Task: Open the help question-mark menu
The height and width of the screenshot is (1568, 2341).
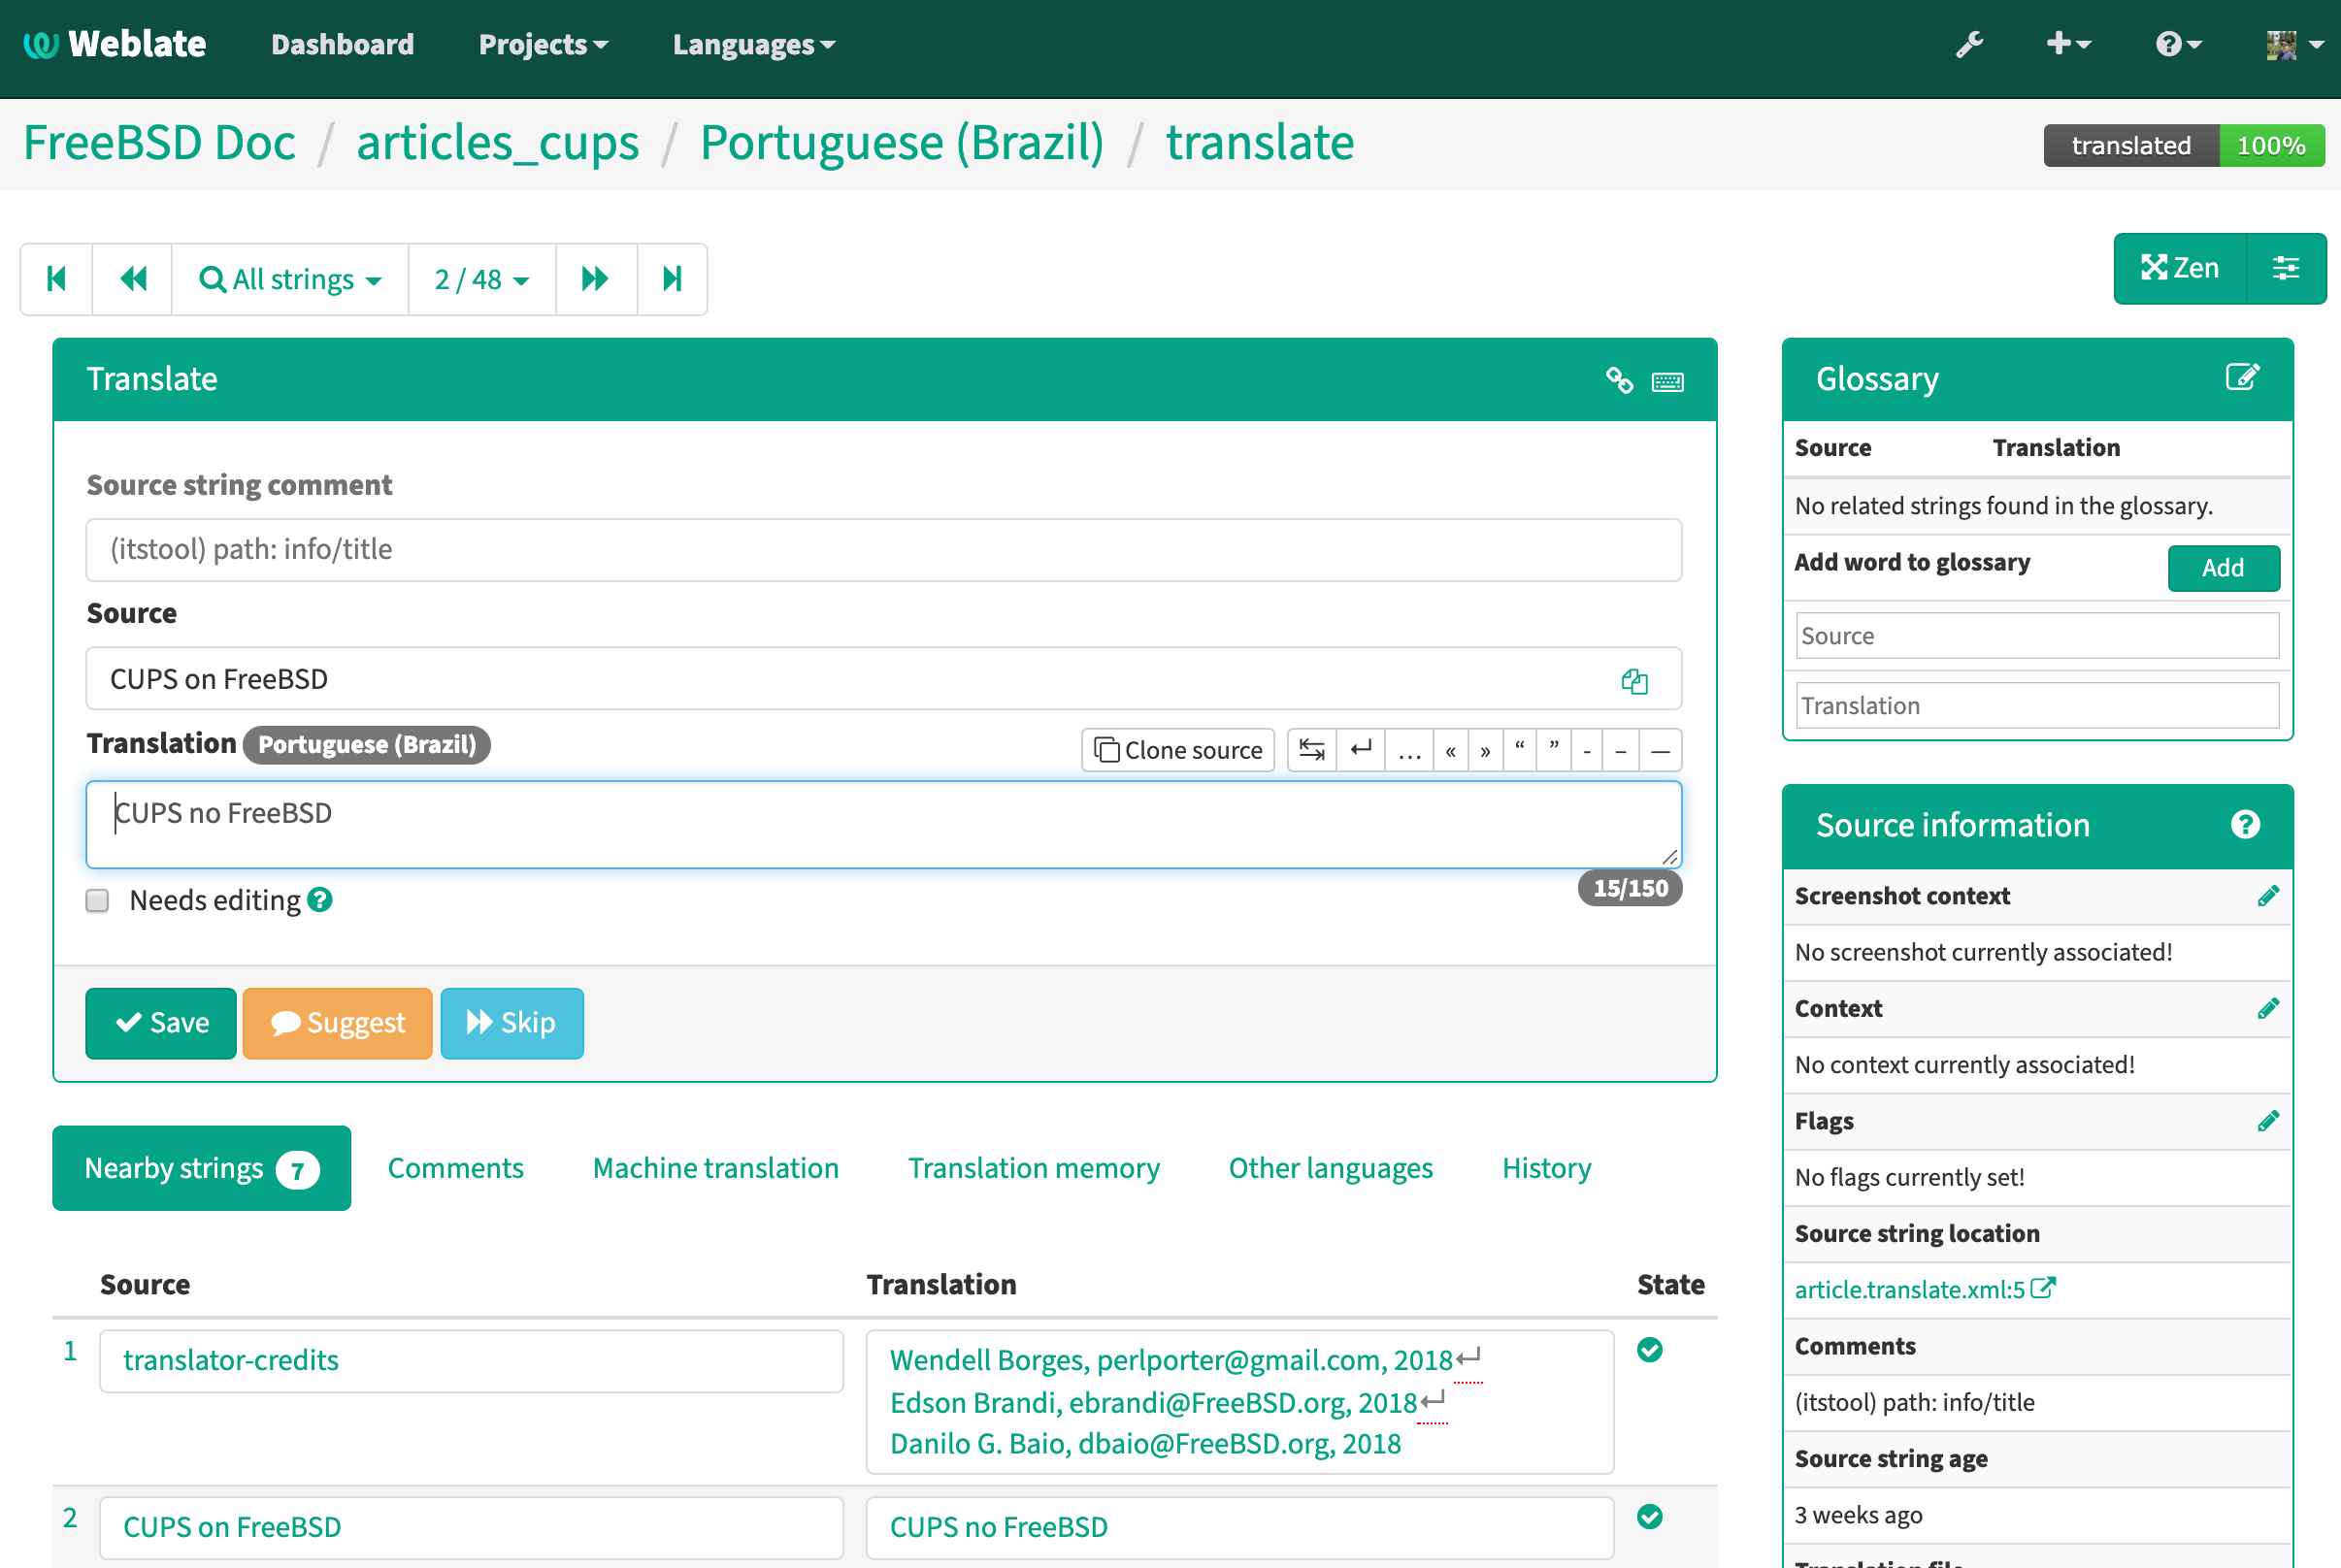Action: coord(2178,44)
